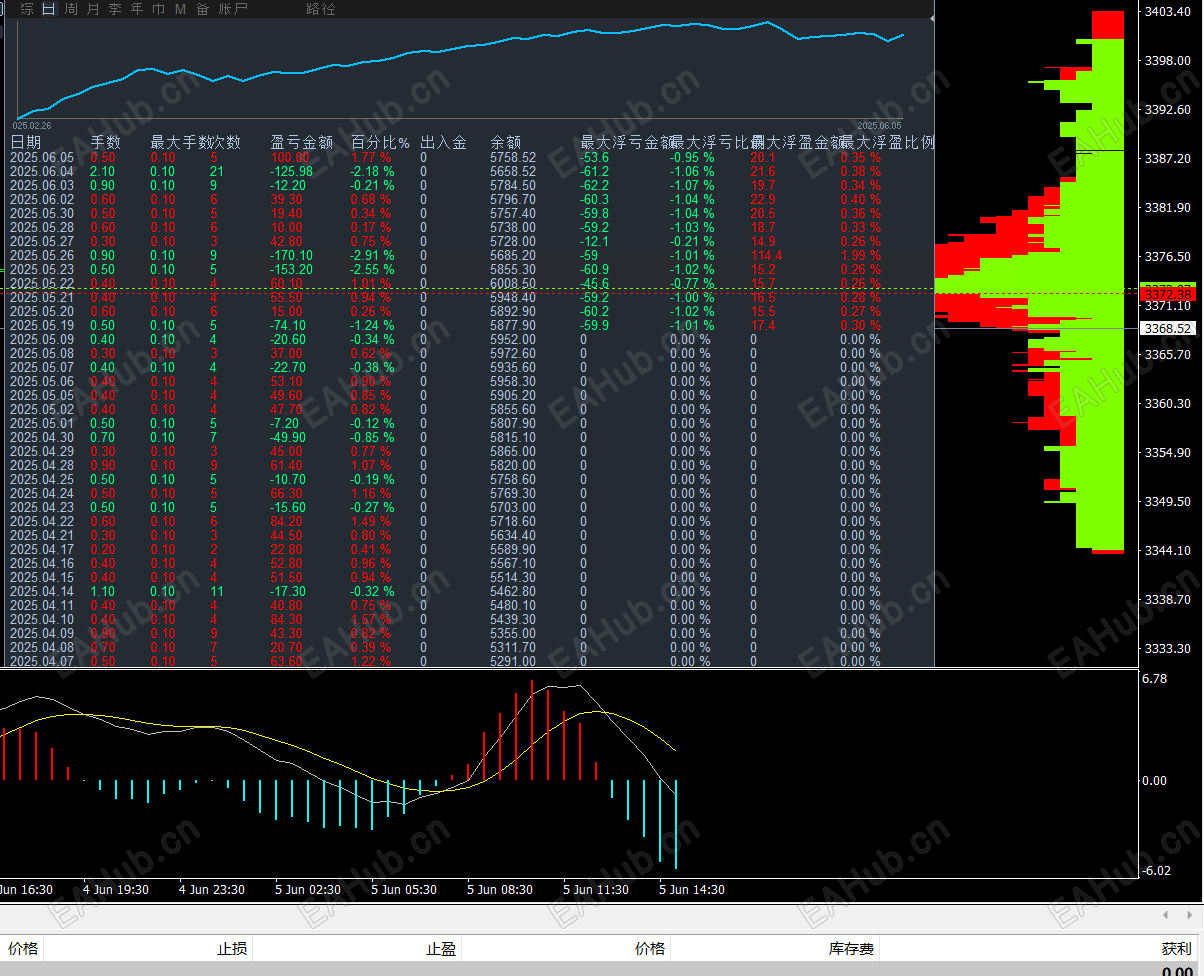Click the 5 Jun 14:30 time label
Image resolution: width=1204 pixels, height=976 pixels.
click(692, 889)
